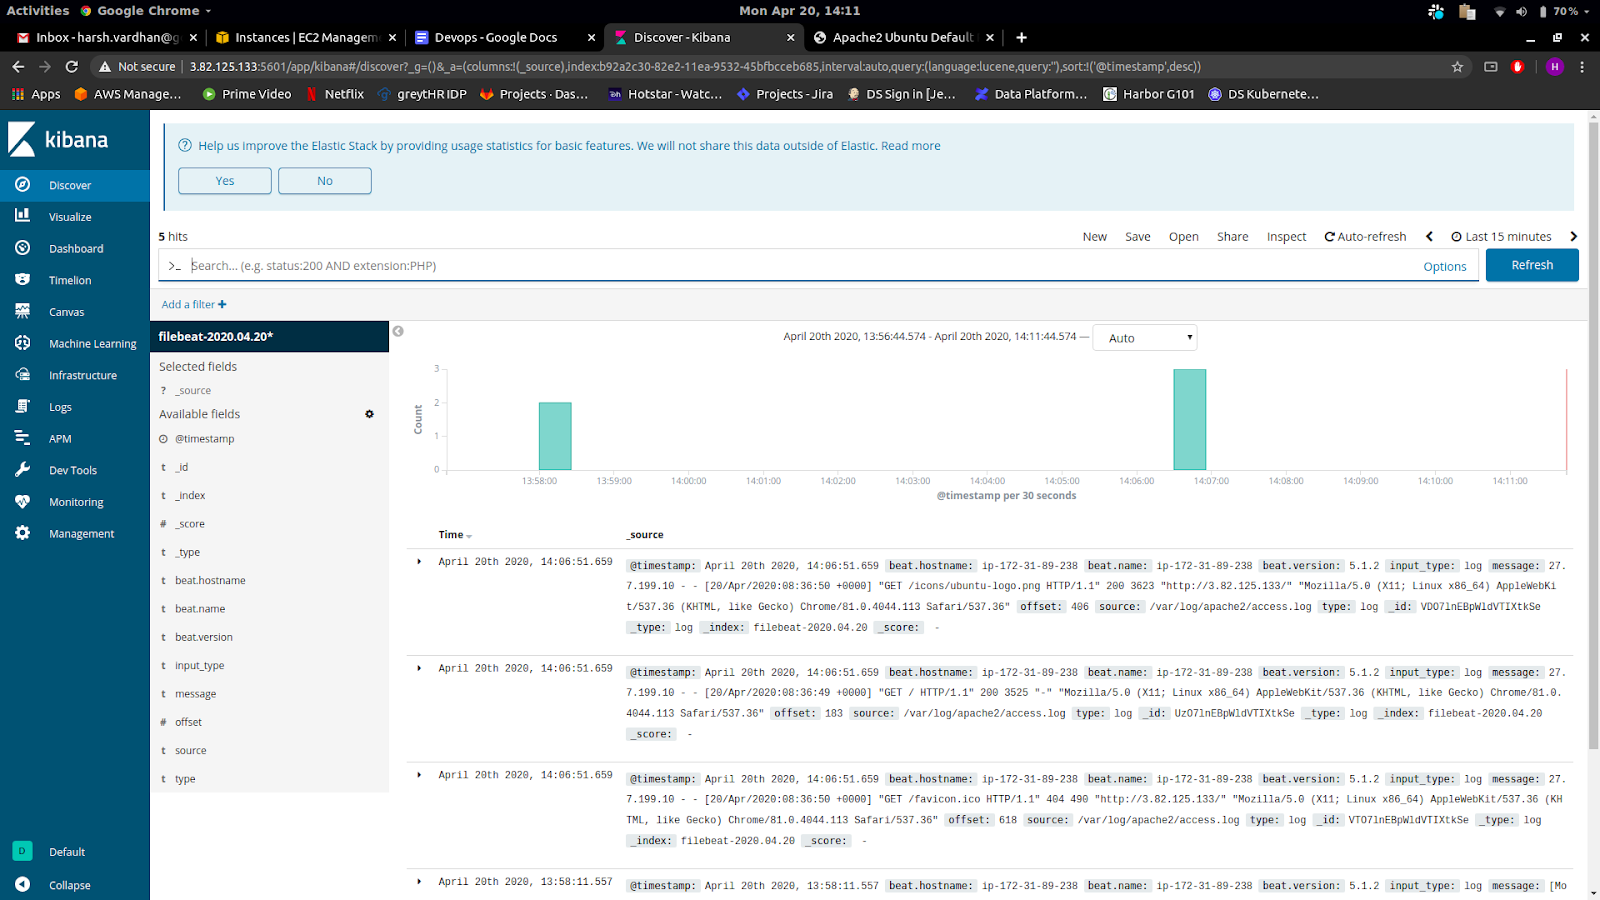1600x900 pixels.
Task: Expand the first document row details
Action: click(419, 561)
